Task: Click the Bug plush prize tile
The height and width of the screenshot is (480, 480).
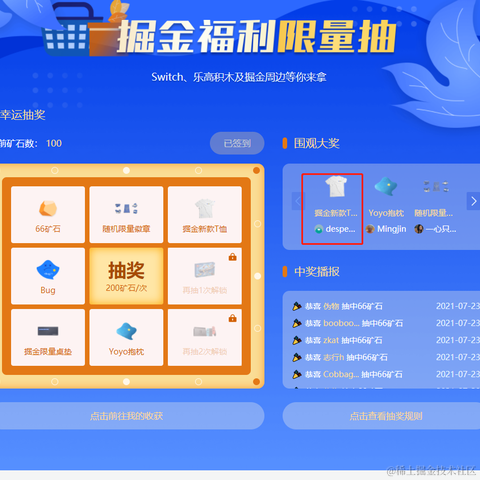Action: tap(48, 276)
